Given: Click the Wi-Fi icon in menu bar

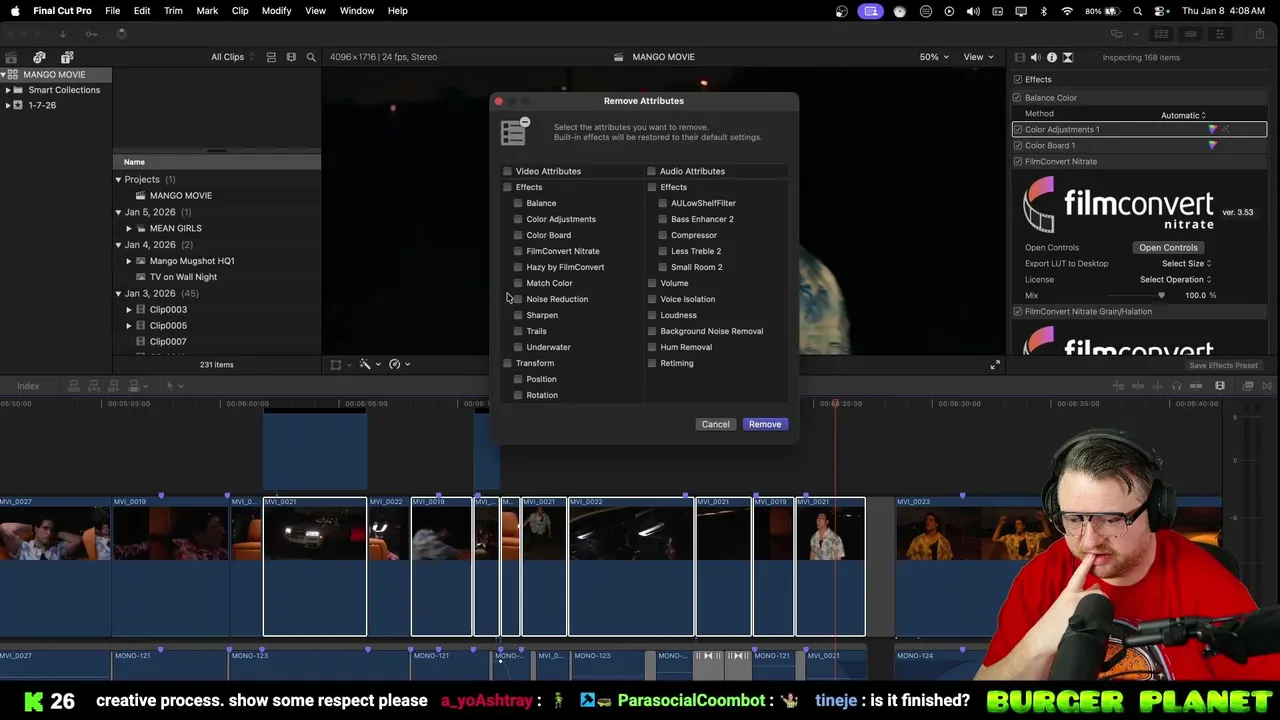Looking at the screenshot, I should pos(1067,11).
